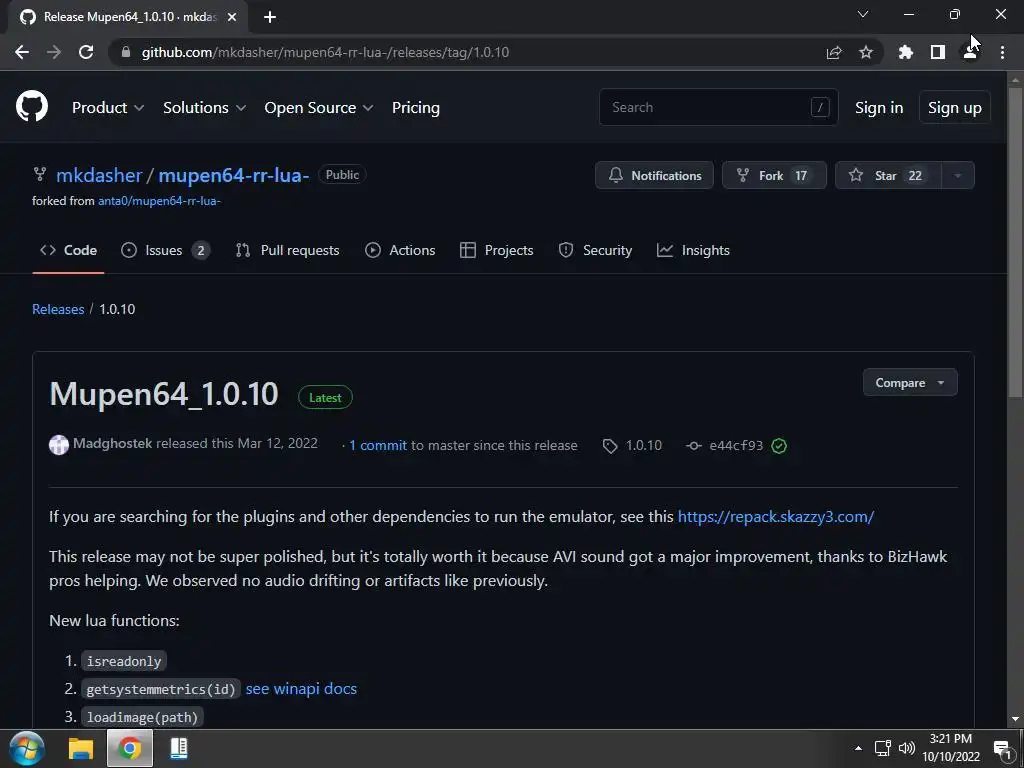Open tab search chevron in title bar
Screen dimensions: 1024x768
tap(863, 14)
